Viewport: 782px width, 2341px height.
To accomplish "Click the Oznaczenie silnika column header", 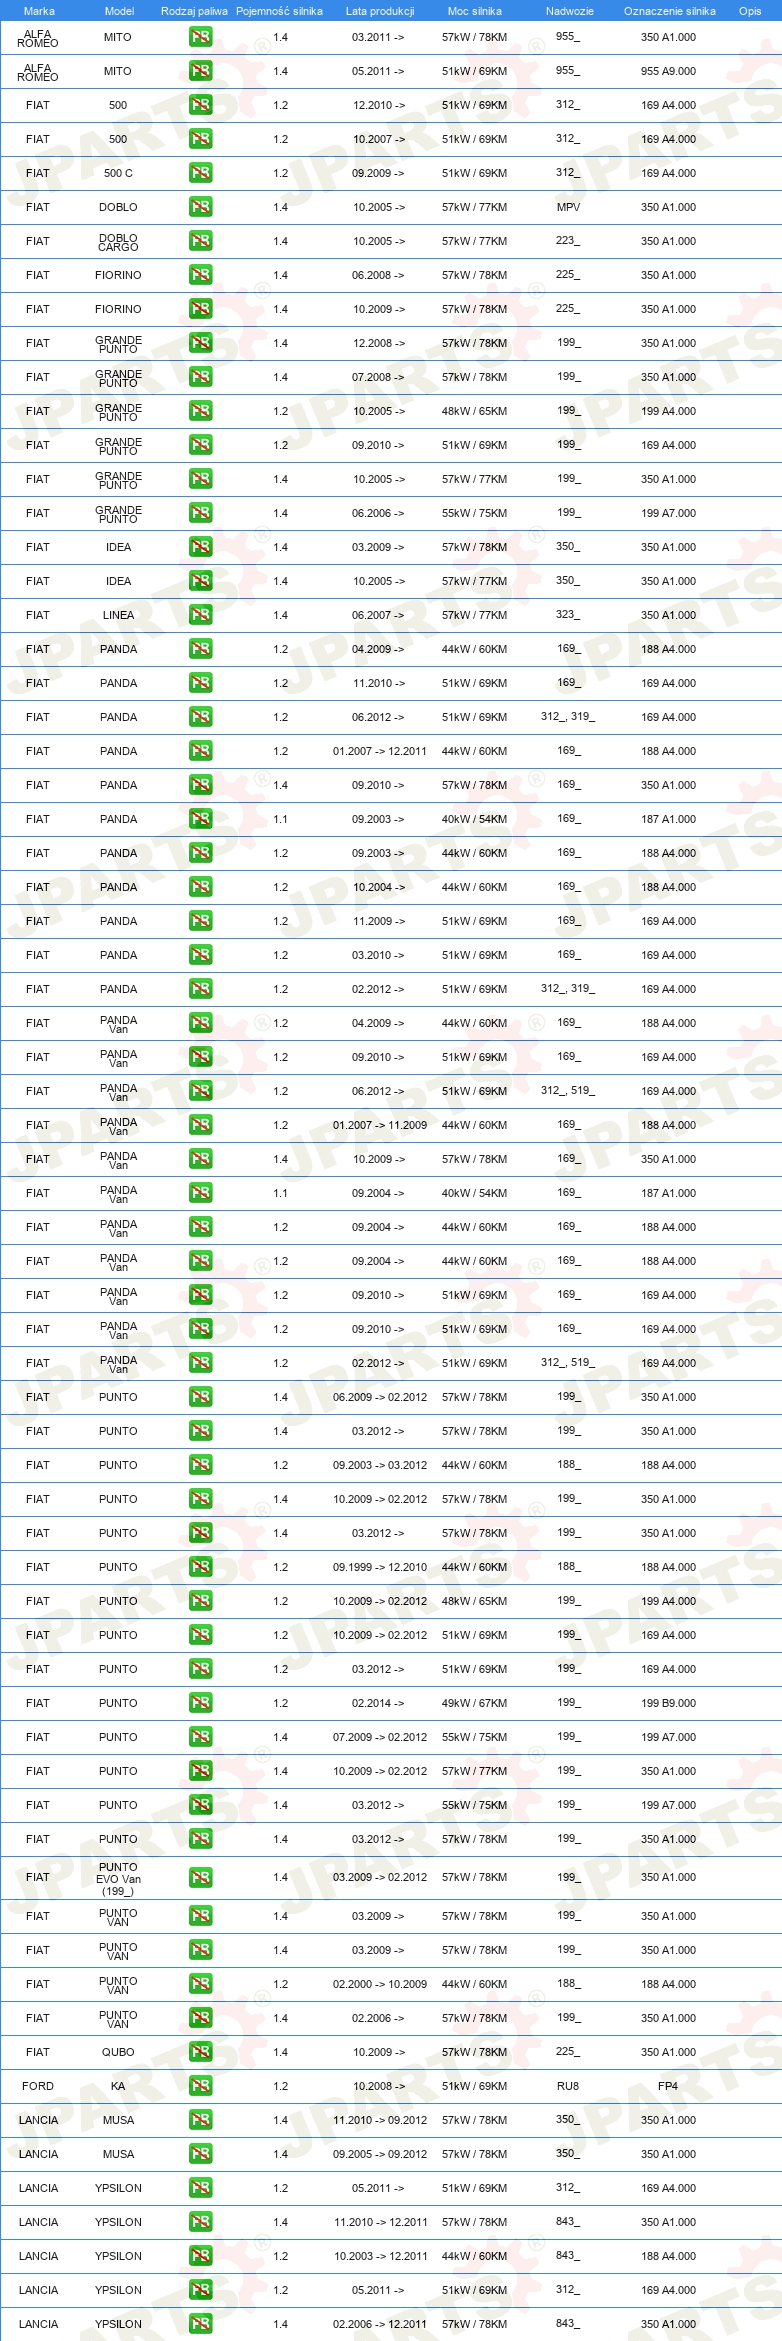I will click(x=670, y=11).
